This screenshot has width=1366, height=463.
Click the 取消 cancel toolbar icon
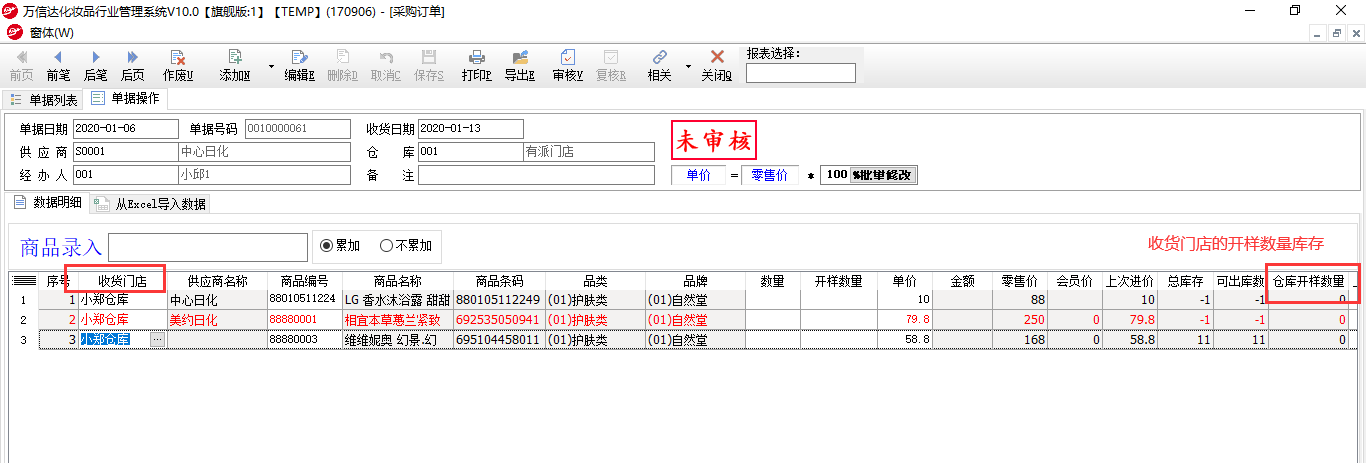[x=385, y=66]
